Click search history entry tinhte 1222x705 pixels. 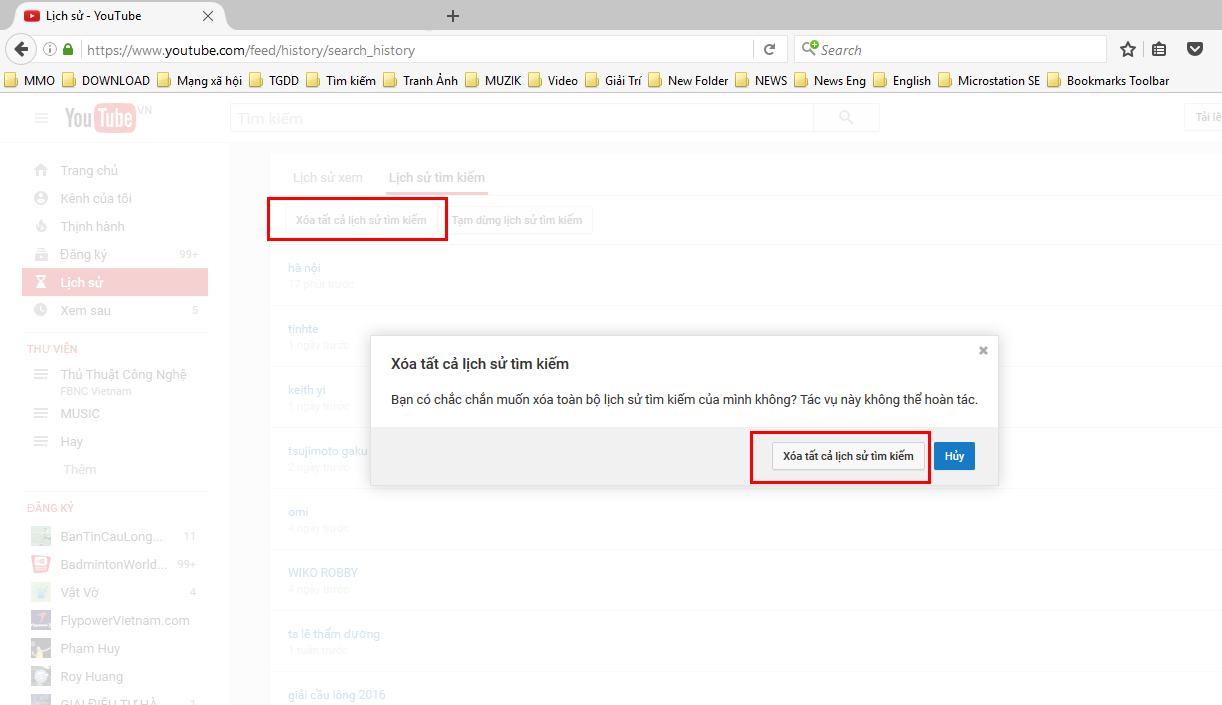tap(303, 328)
